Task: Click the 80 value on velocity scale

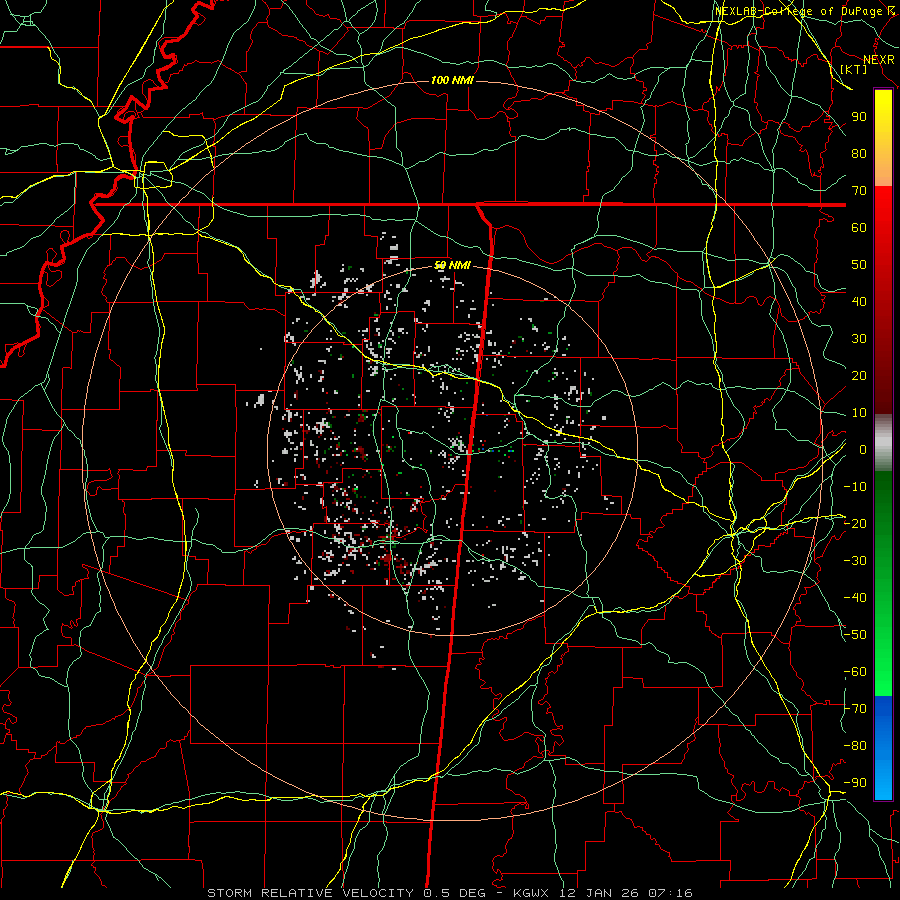Action: (859, 153)
